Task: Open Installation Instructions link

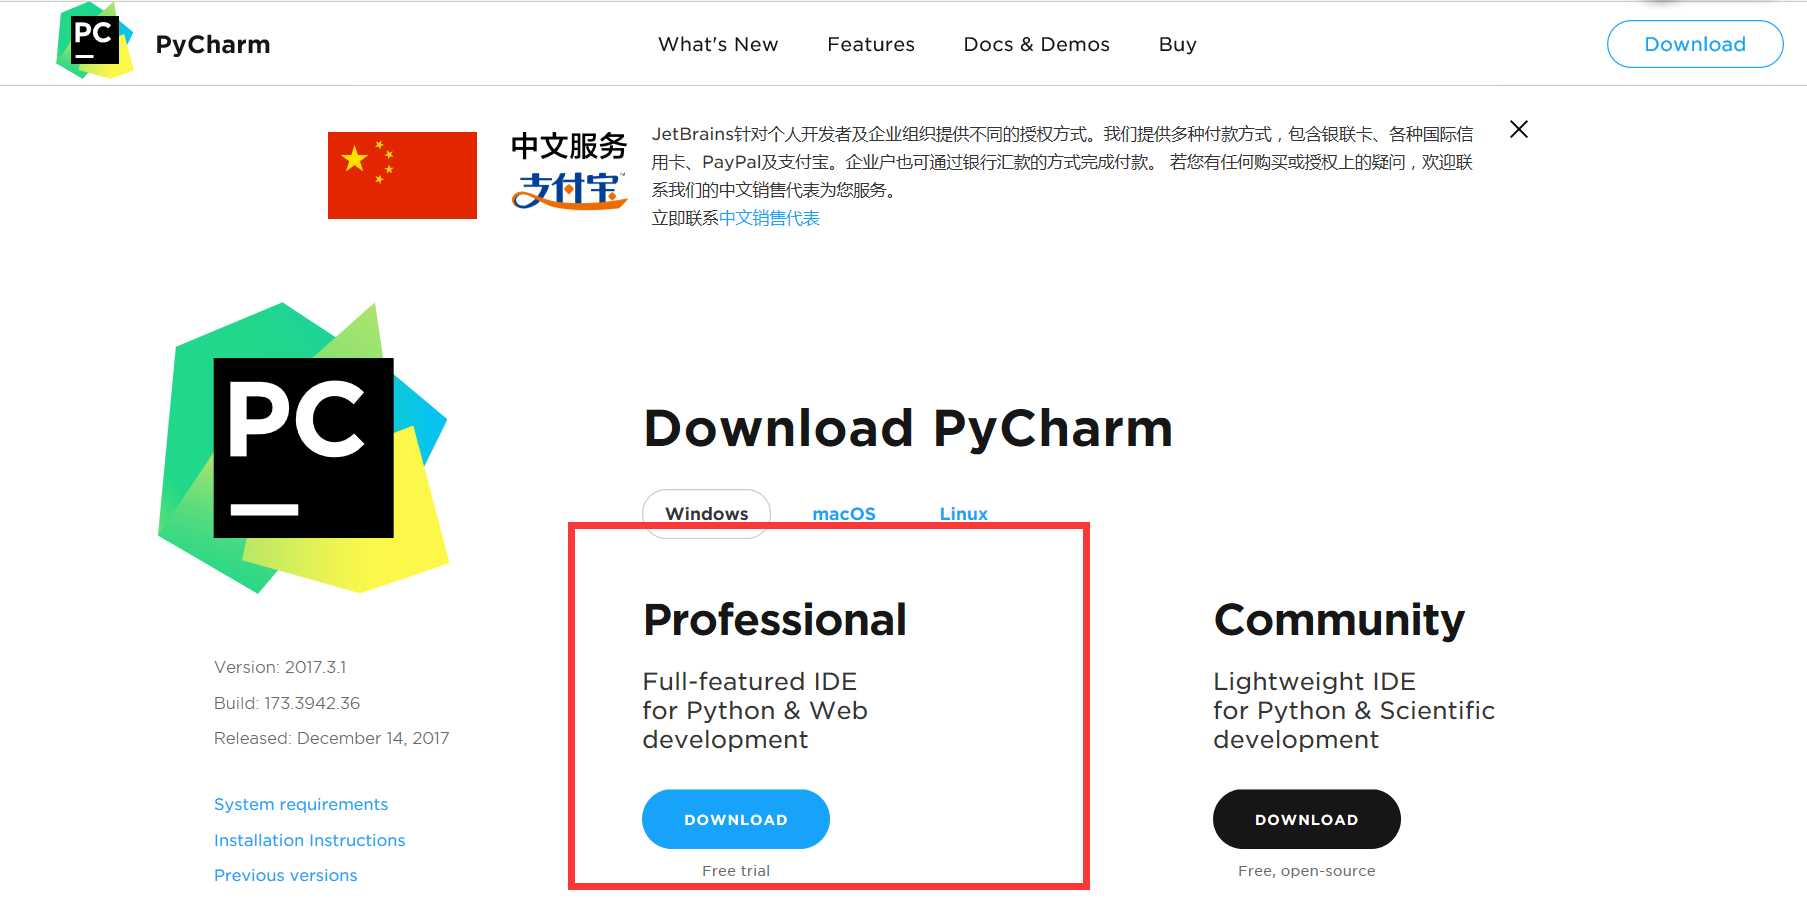Action: 310,840
